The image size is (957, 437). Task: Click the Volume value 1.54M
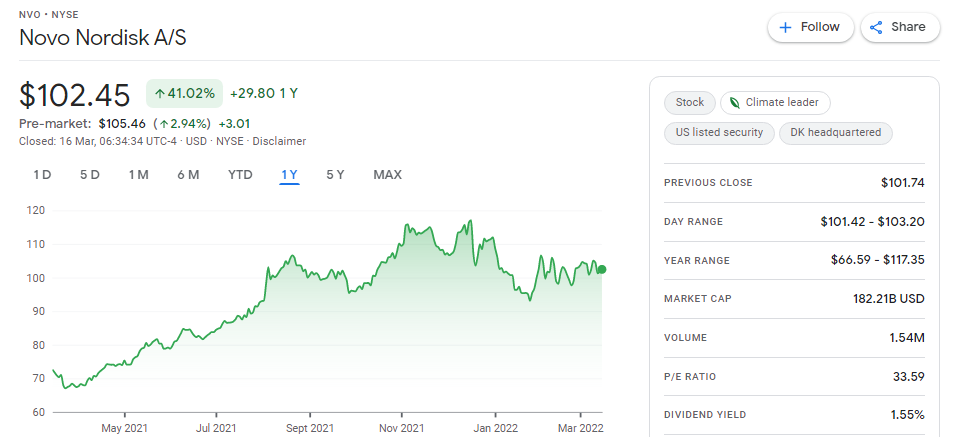(907, 338)
